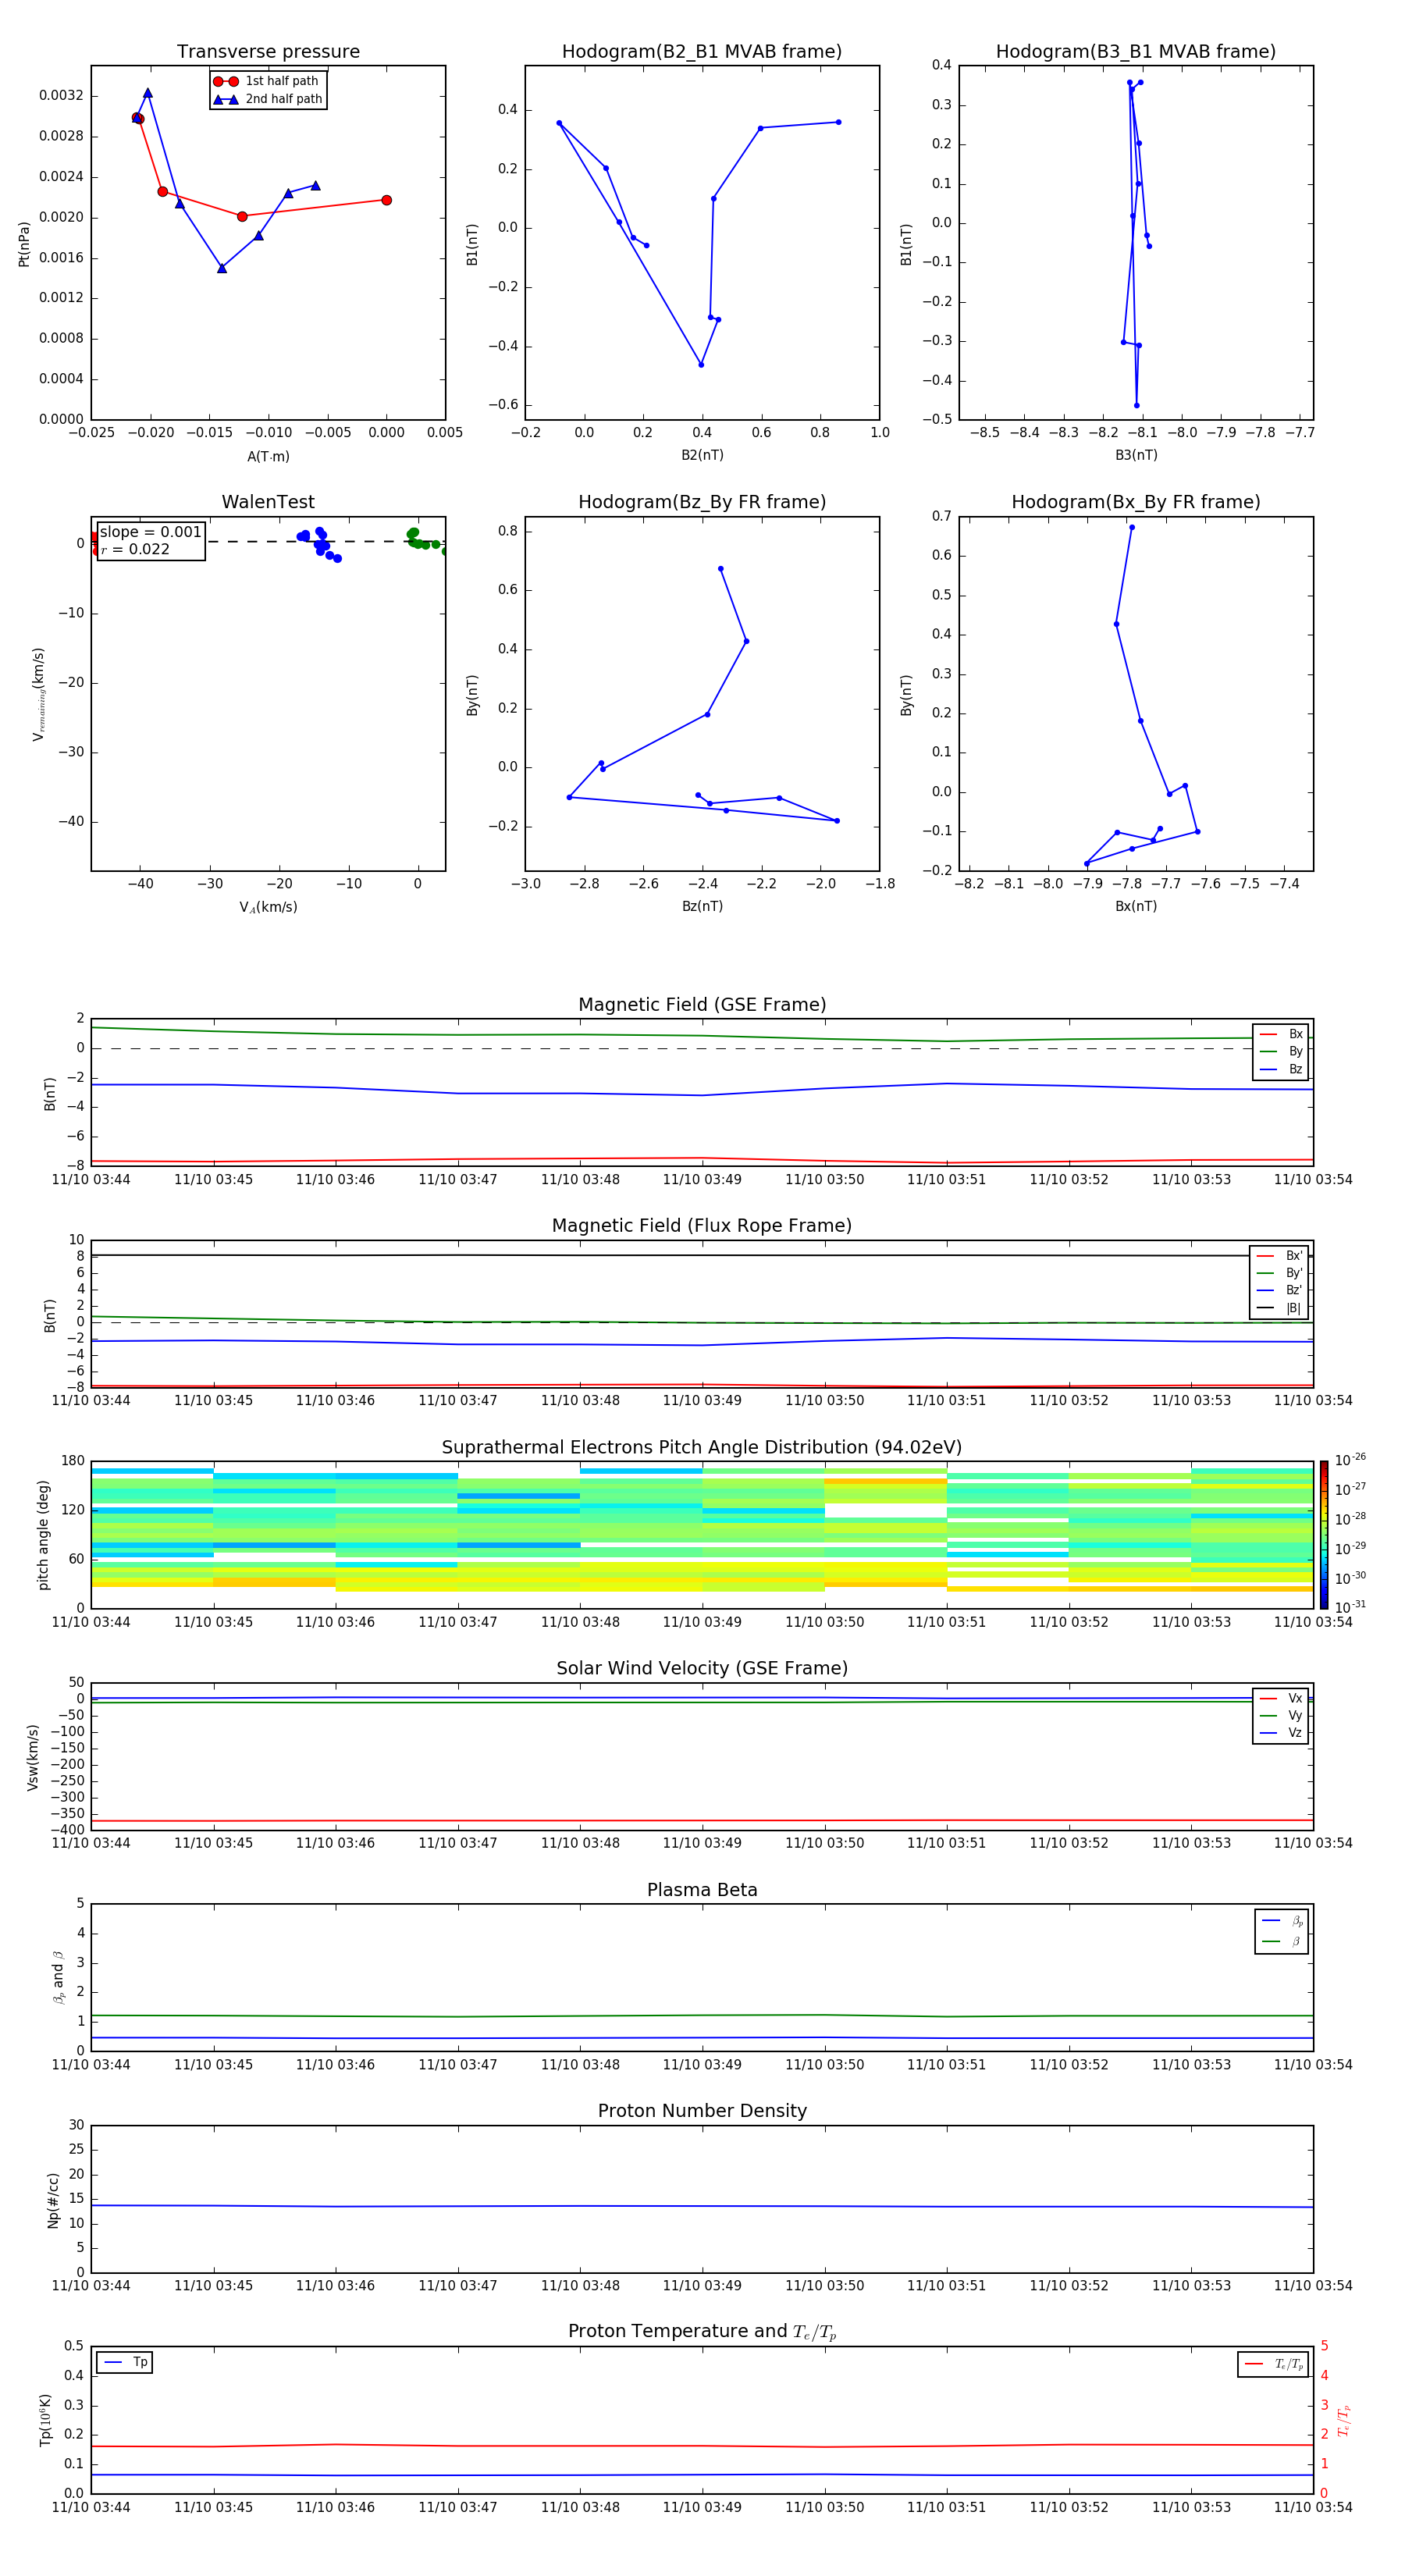Click the topmost point of Bz_By hodogram
Screen dimensions: 1405x2576
click(x=720, y=569)
